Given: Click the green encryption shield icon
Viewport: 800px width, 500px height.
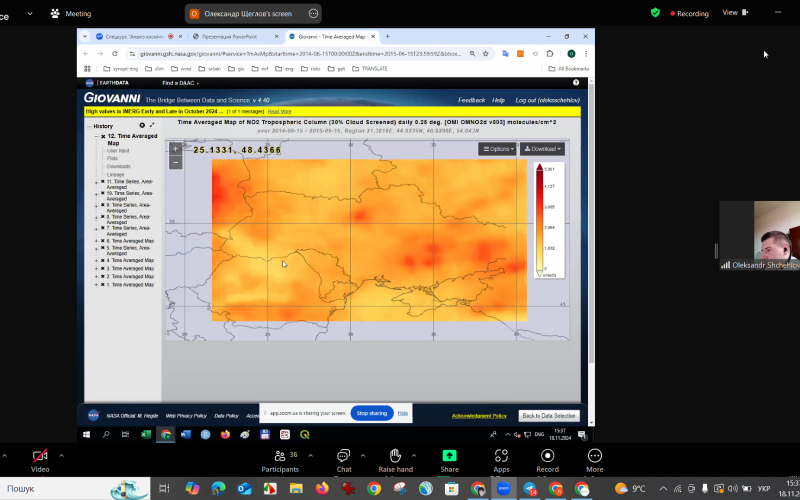Looking at the screenshot, I should [656, 13].
